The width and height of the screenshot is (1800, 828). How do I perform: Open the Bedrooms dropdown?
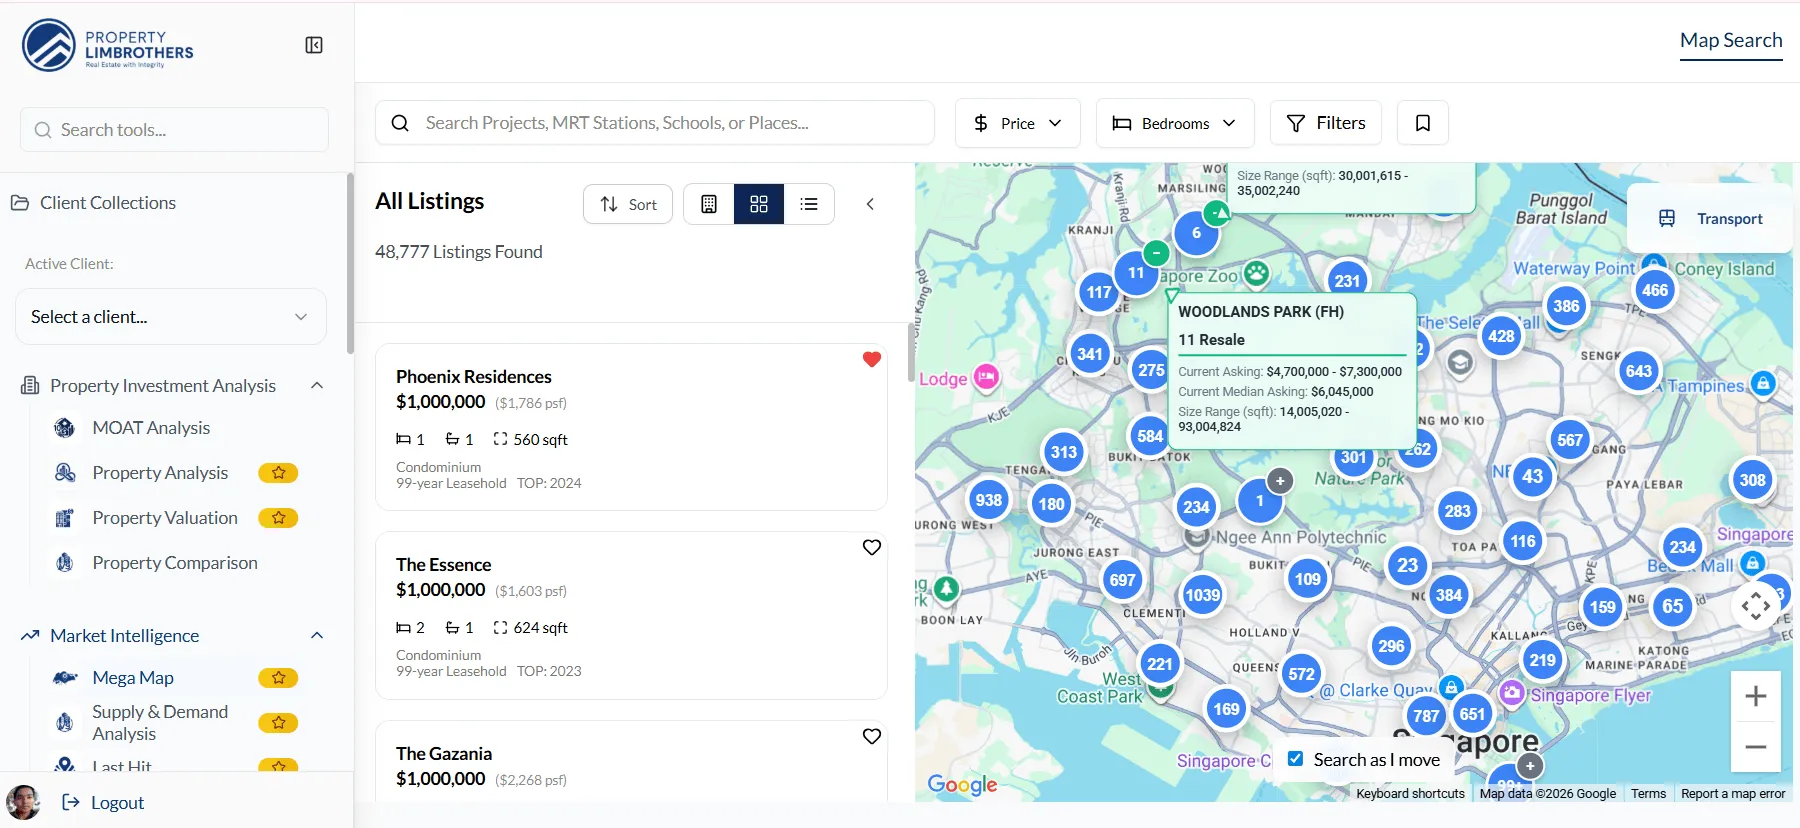click(1174, 123)
